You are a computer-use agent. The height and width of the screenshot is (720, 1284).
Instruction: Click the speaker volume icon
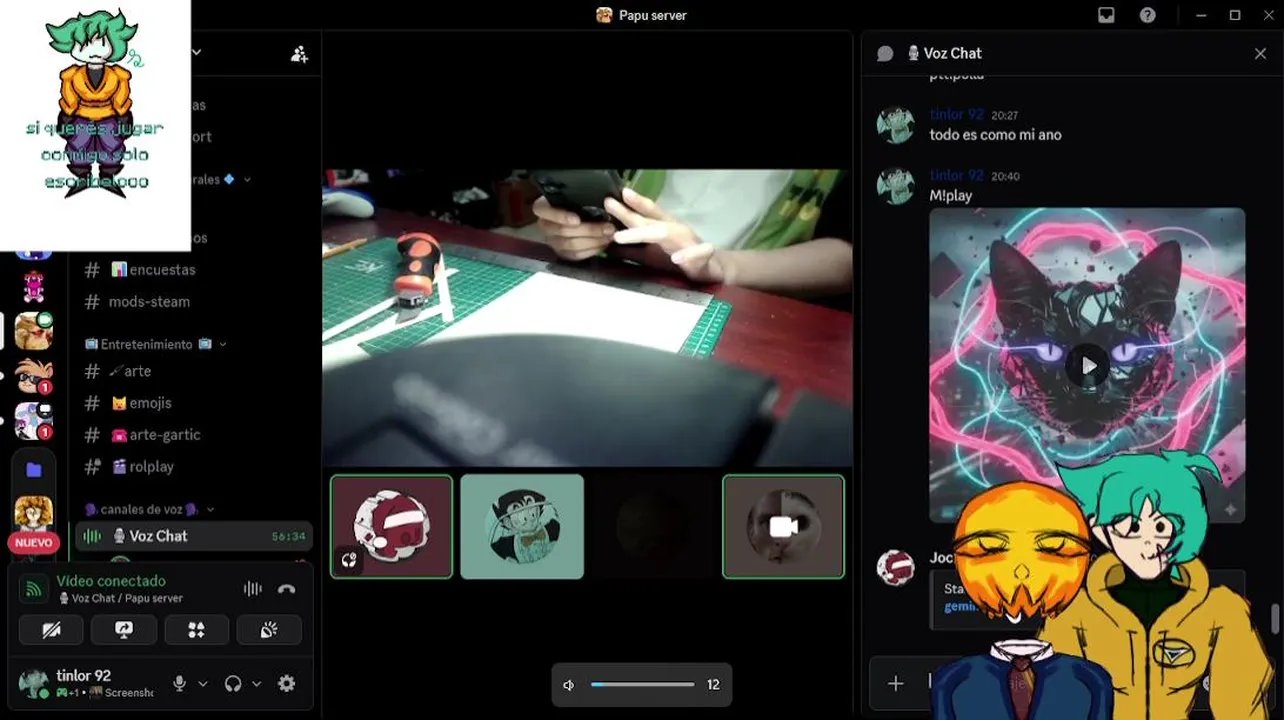569,685
